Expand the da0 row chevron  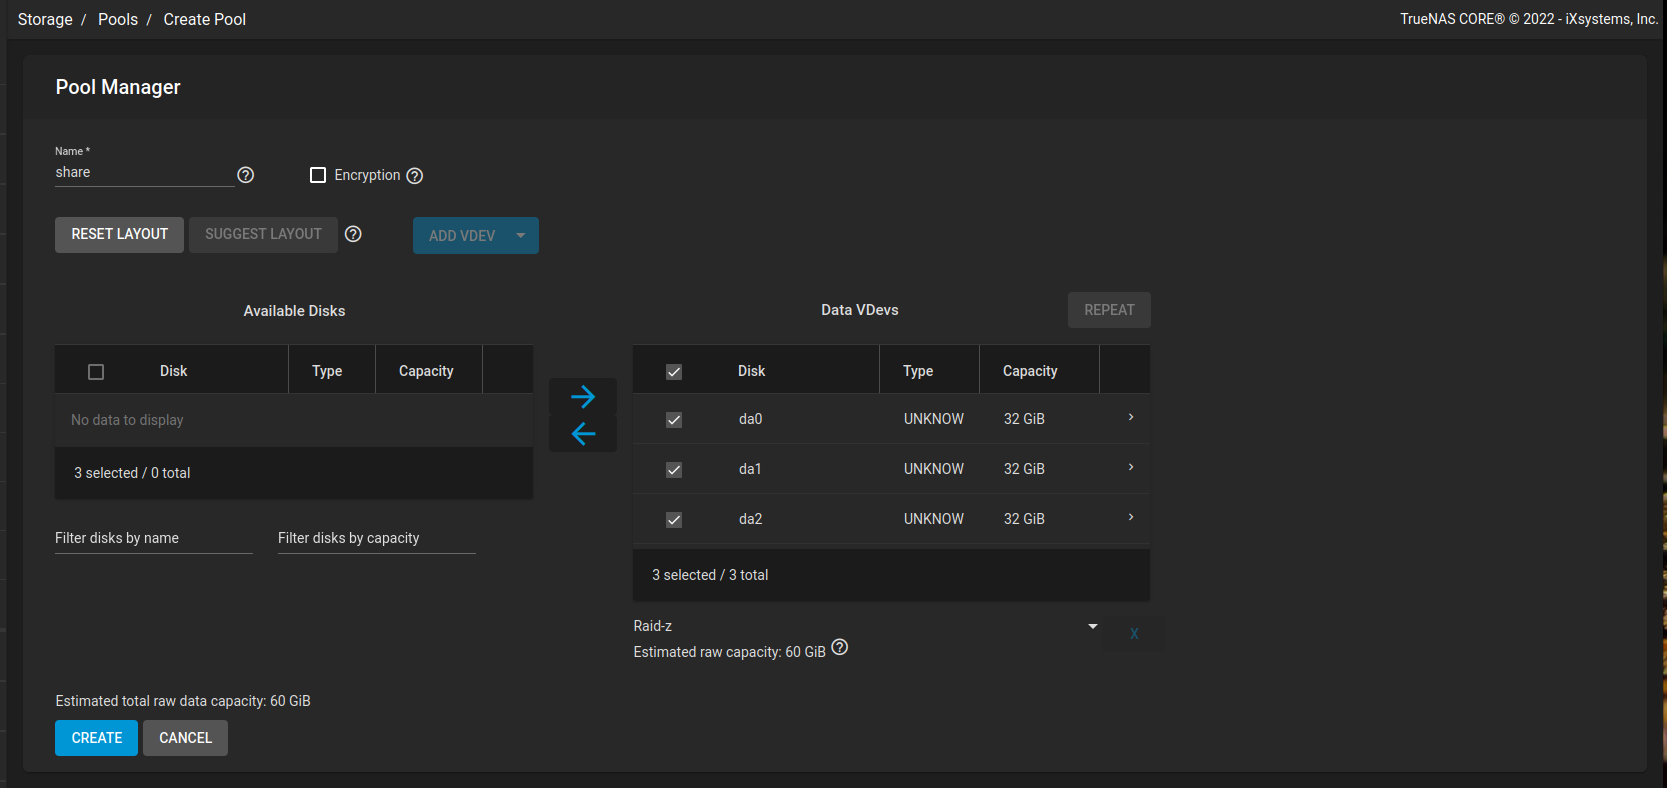[1131, 417]
